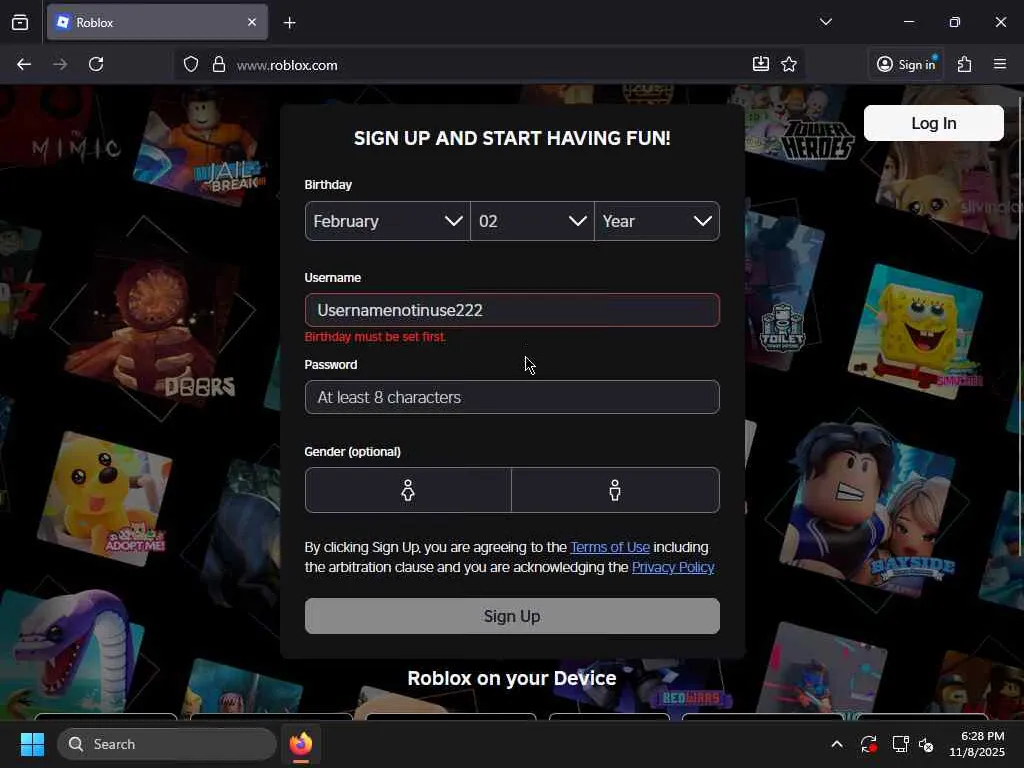Viewport: 1024px width, 768px height.
Task: Open the Terms of Use link
Action: [610, 547]
